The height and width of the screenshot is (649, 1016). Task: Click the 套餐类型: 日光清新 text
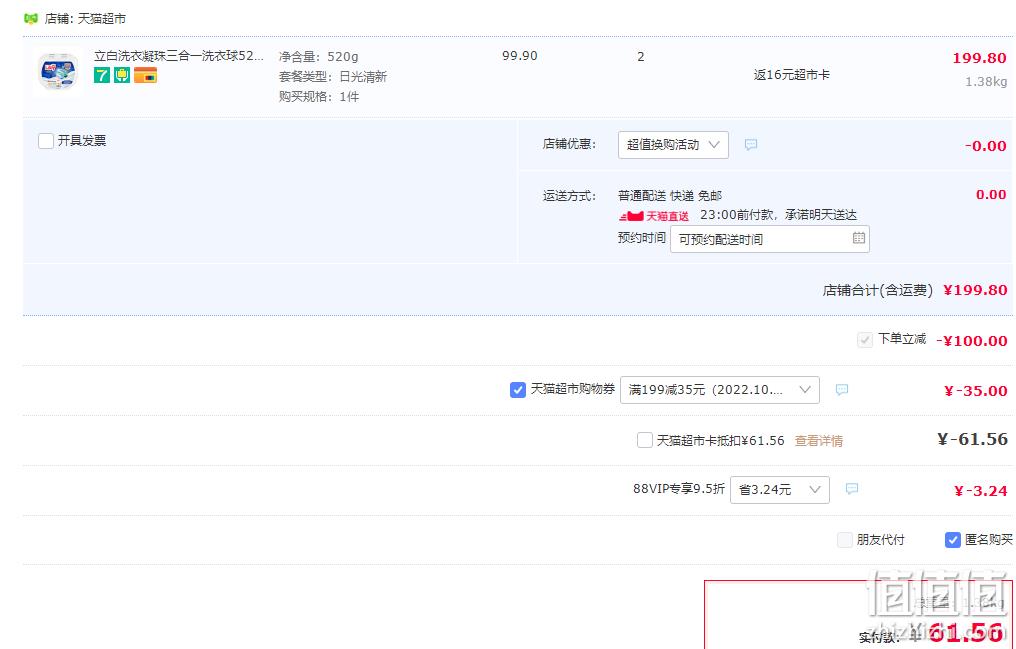pos(332,76)
